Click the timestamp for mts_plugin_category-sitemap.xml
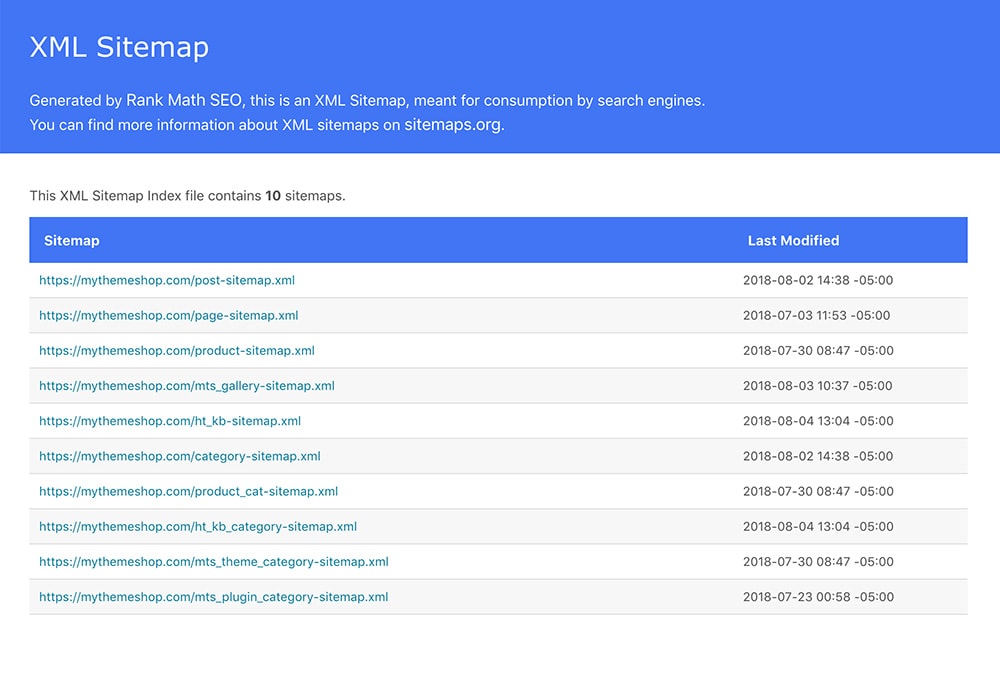Screen dimensions: 1000x692 coord(816,596)
